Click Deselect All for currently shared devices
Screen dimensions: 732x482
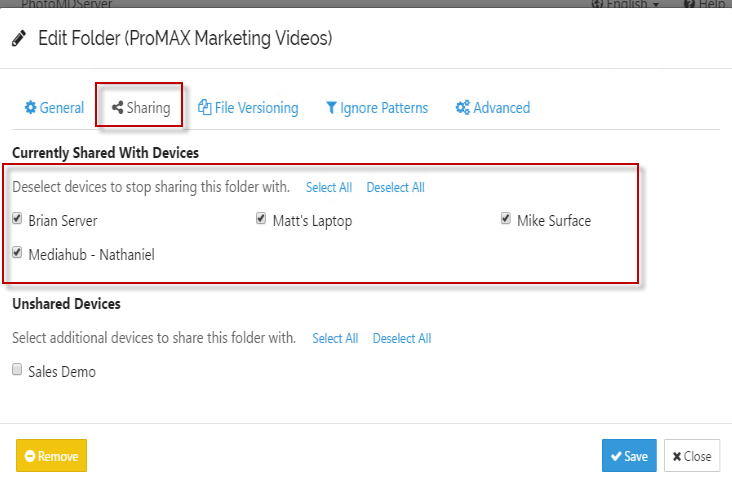(x=395, y=187)
